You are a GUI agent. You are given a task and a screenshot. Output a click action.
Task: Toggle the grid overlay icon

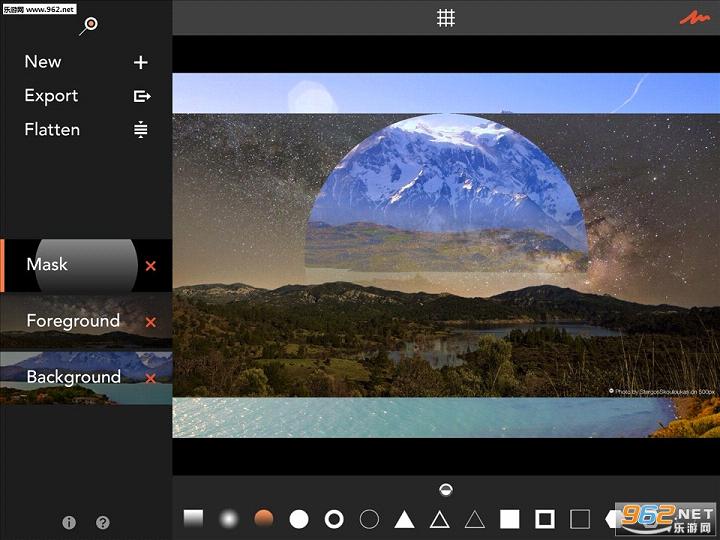(x=445, y=18)
